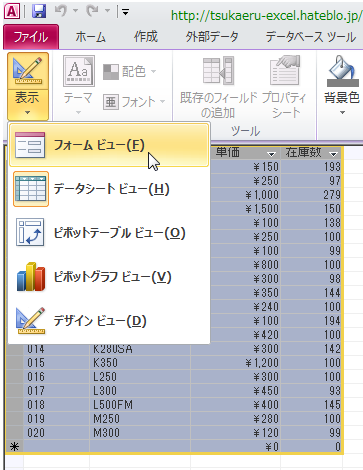Click the 279 stock cell

[311, 195]
